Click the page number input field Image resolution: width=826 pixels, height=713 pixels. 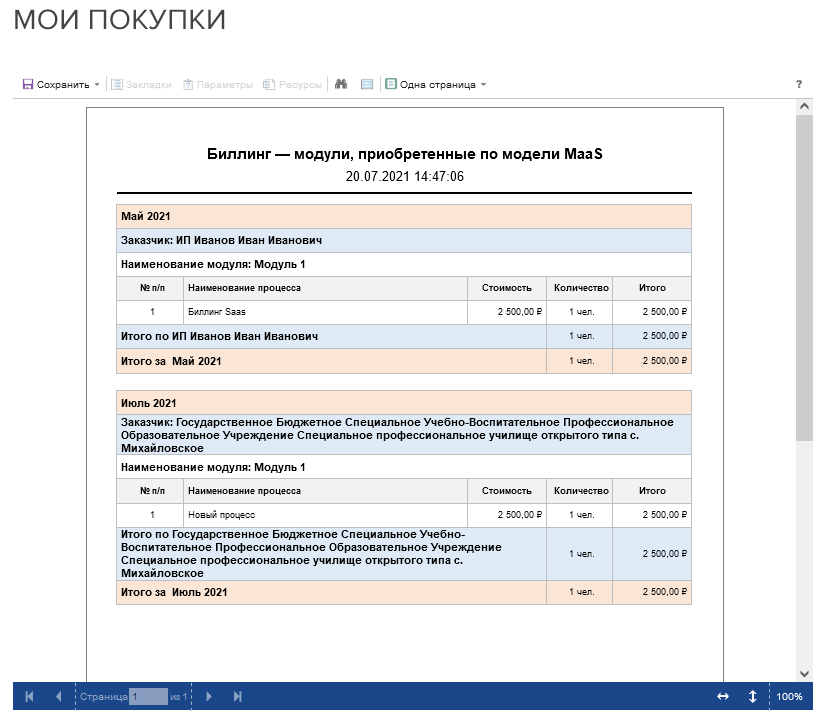148,696
